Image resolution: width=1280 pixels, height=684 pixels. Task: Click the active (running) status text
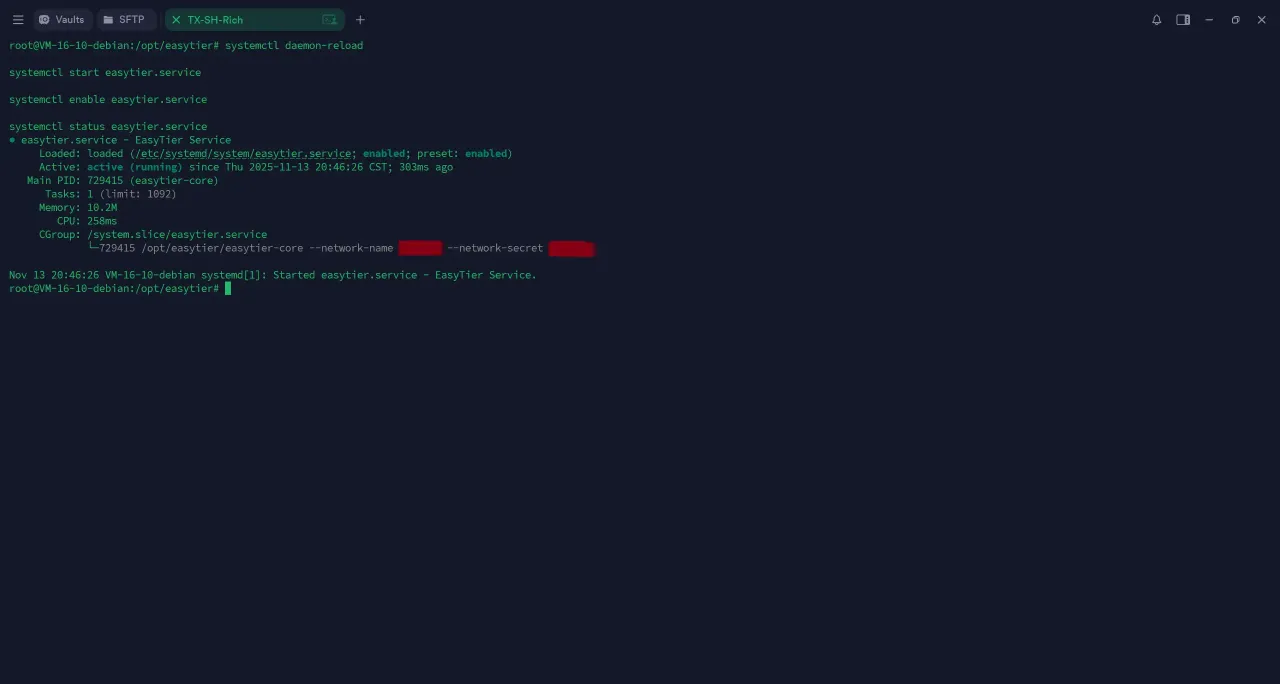[135, 167]
